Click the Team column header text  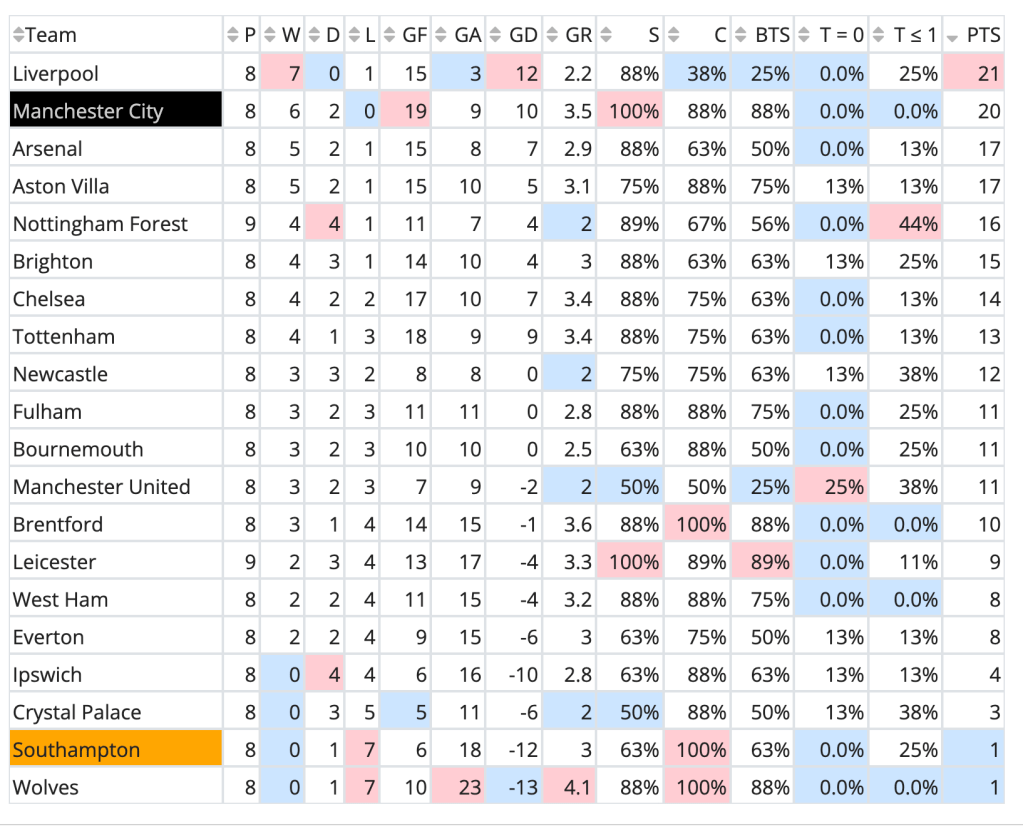[x=51, y=36]
